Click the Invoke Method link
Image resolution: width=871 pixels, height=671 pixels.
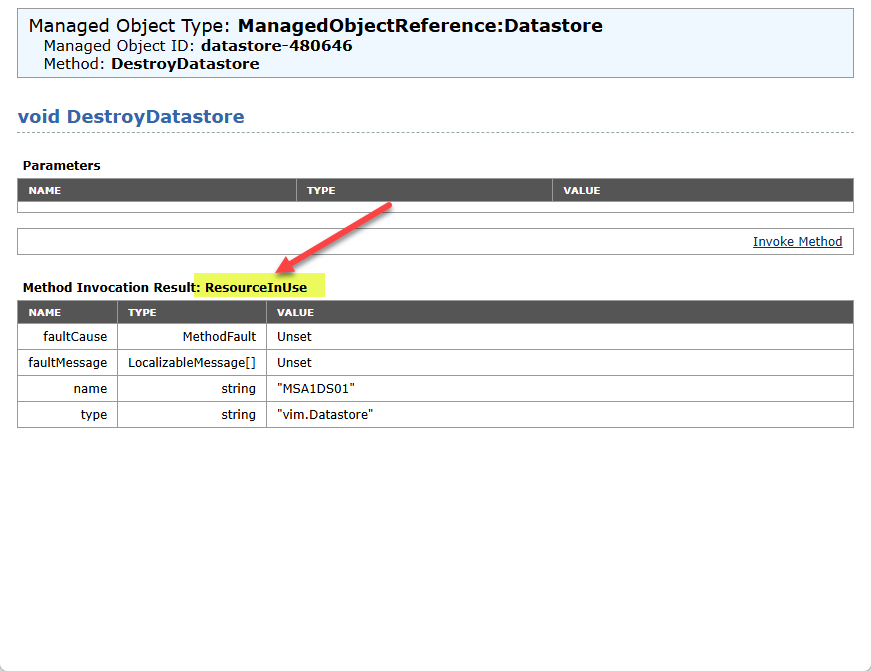[x=797, y=241]
